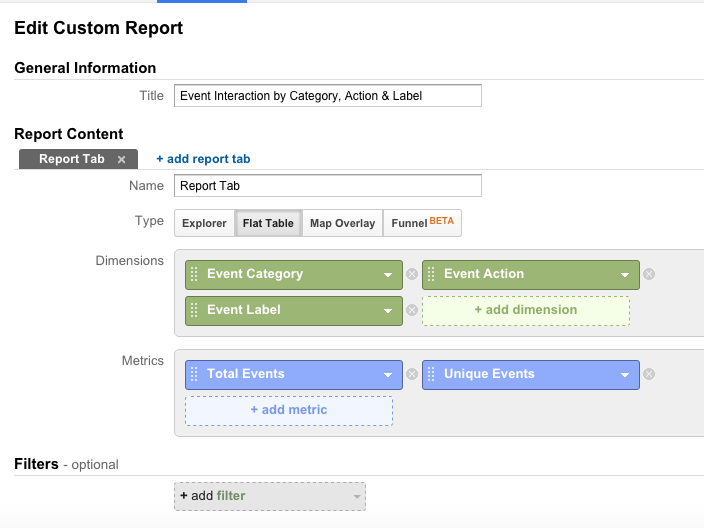The image size is (704, 528).
Task: Focus the tab Name input field
Action: tap(328, 185)
